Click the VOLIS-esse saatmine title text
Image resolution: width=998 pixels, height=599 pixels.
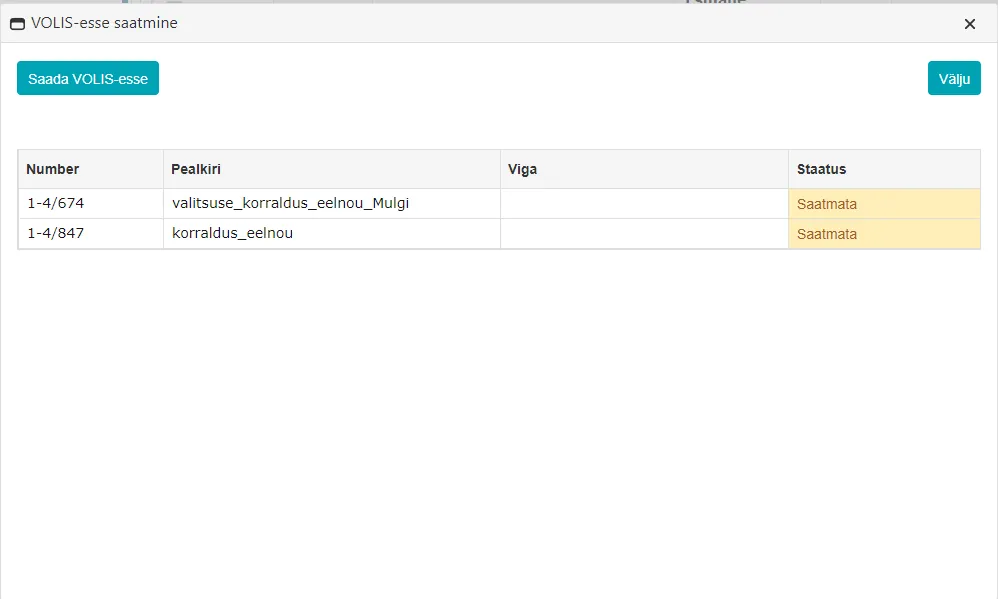click(104, 23)
